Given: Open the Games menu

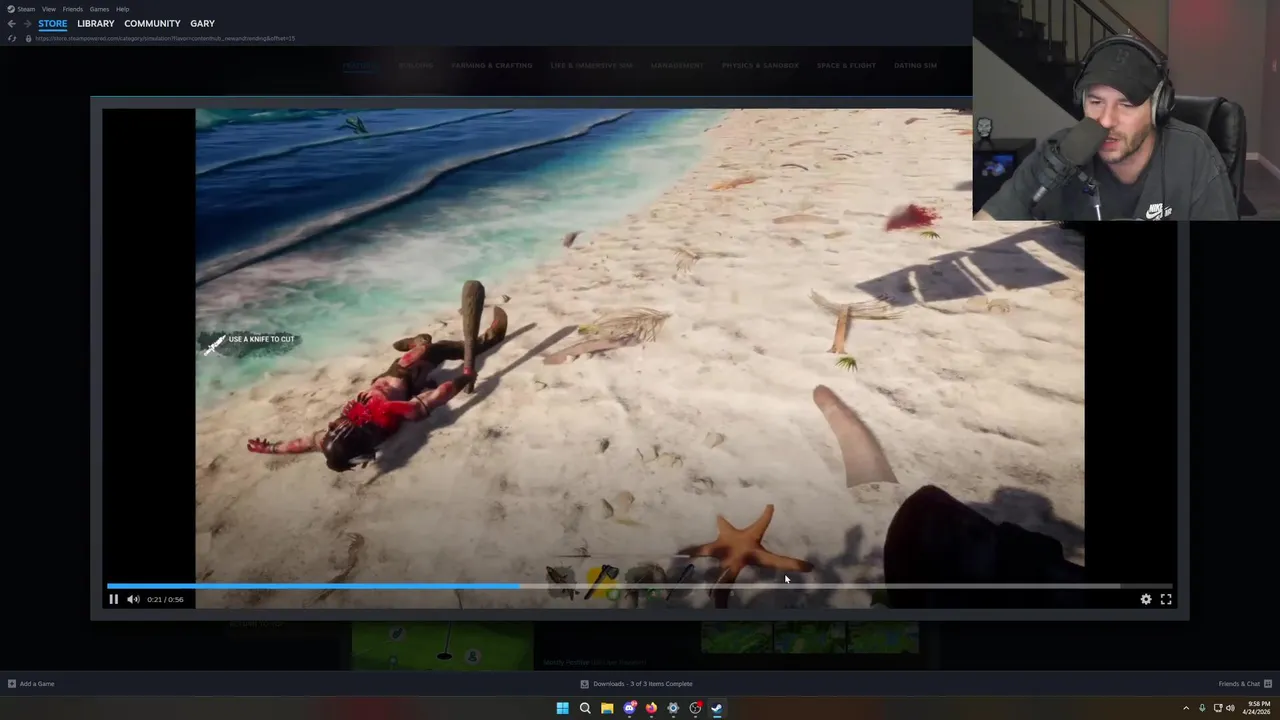Looking at the screenshot, I should pyautogui.click(x=99, y=9).
